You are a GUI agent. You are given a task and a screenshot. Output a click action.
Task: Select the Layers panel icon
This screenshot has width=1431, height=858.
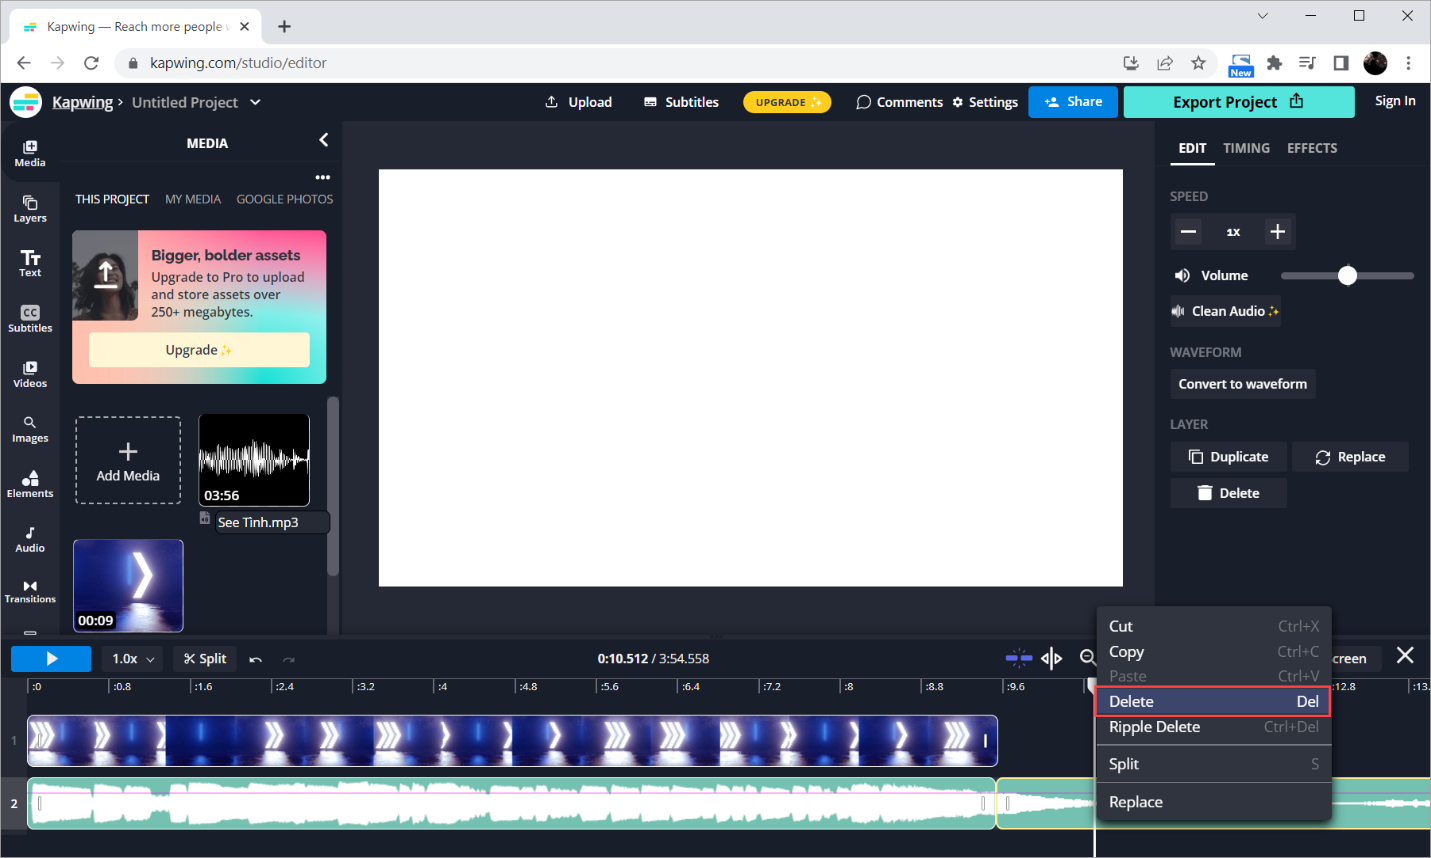click(x=29, y=208)
